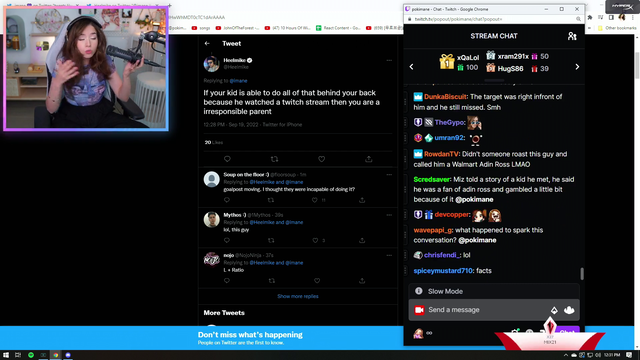Open the emote picker in chat input

(x=569, y=310)
